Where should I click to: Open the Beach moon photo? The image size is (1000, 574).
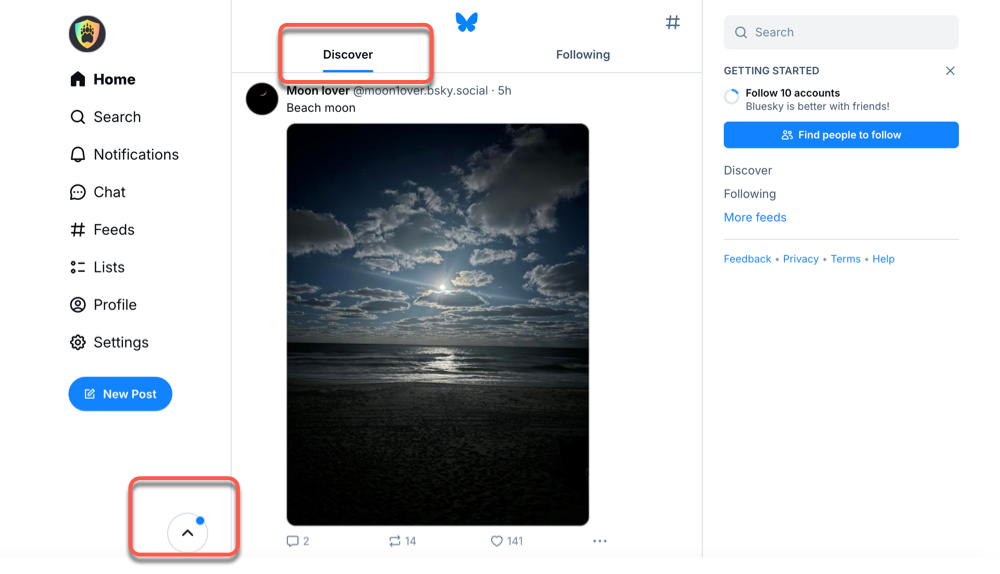tap(438, 324)
